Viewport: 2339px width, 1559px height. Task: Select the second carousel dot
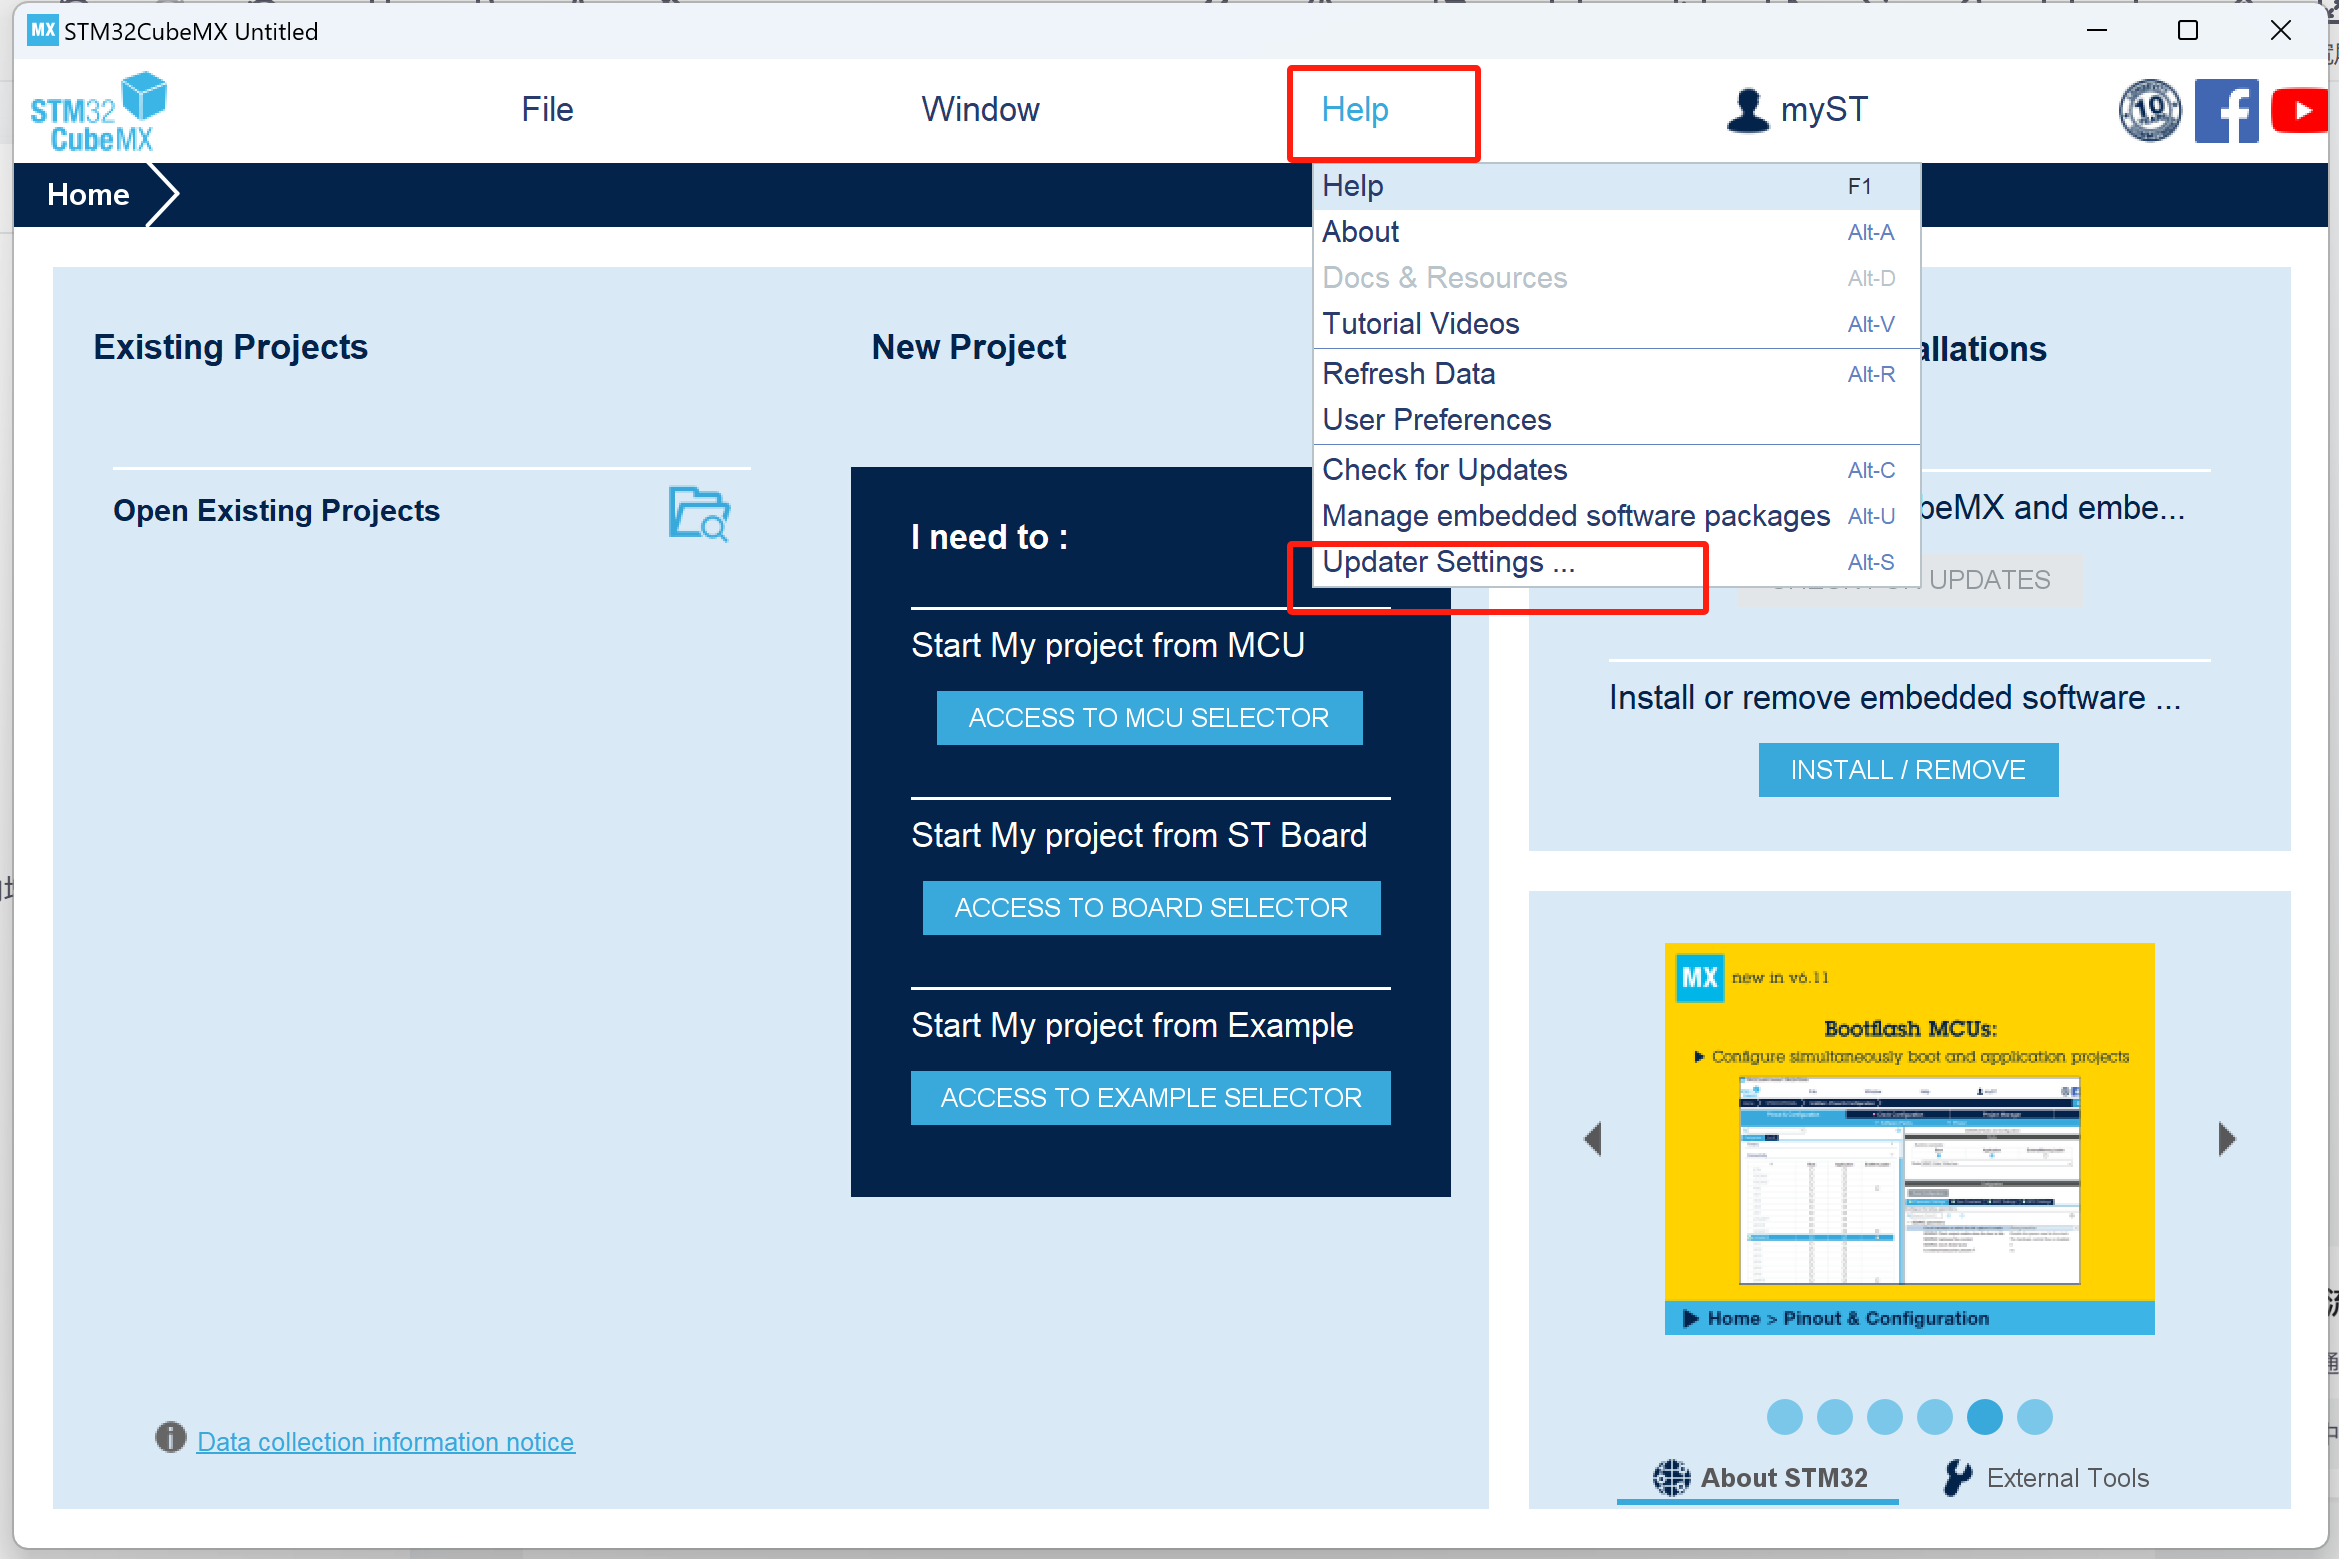point(1834,1416)
